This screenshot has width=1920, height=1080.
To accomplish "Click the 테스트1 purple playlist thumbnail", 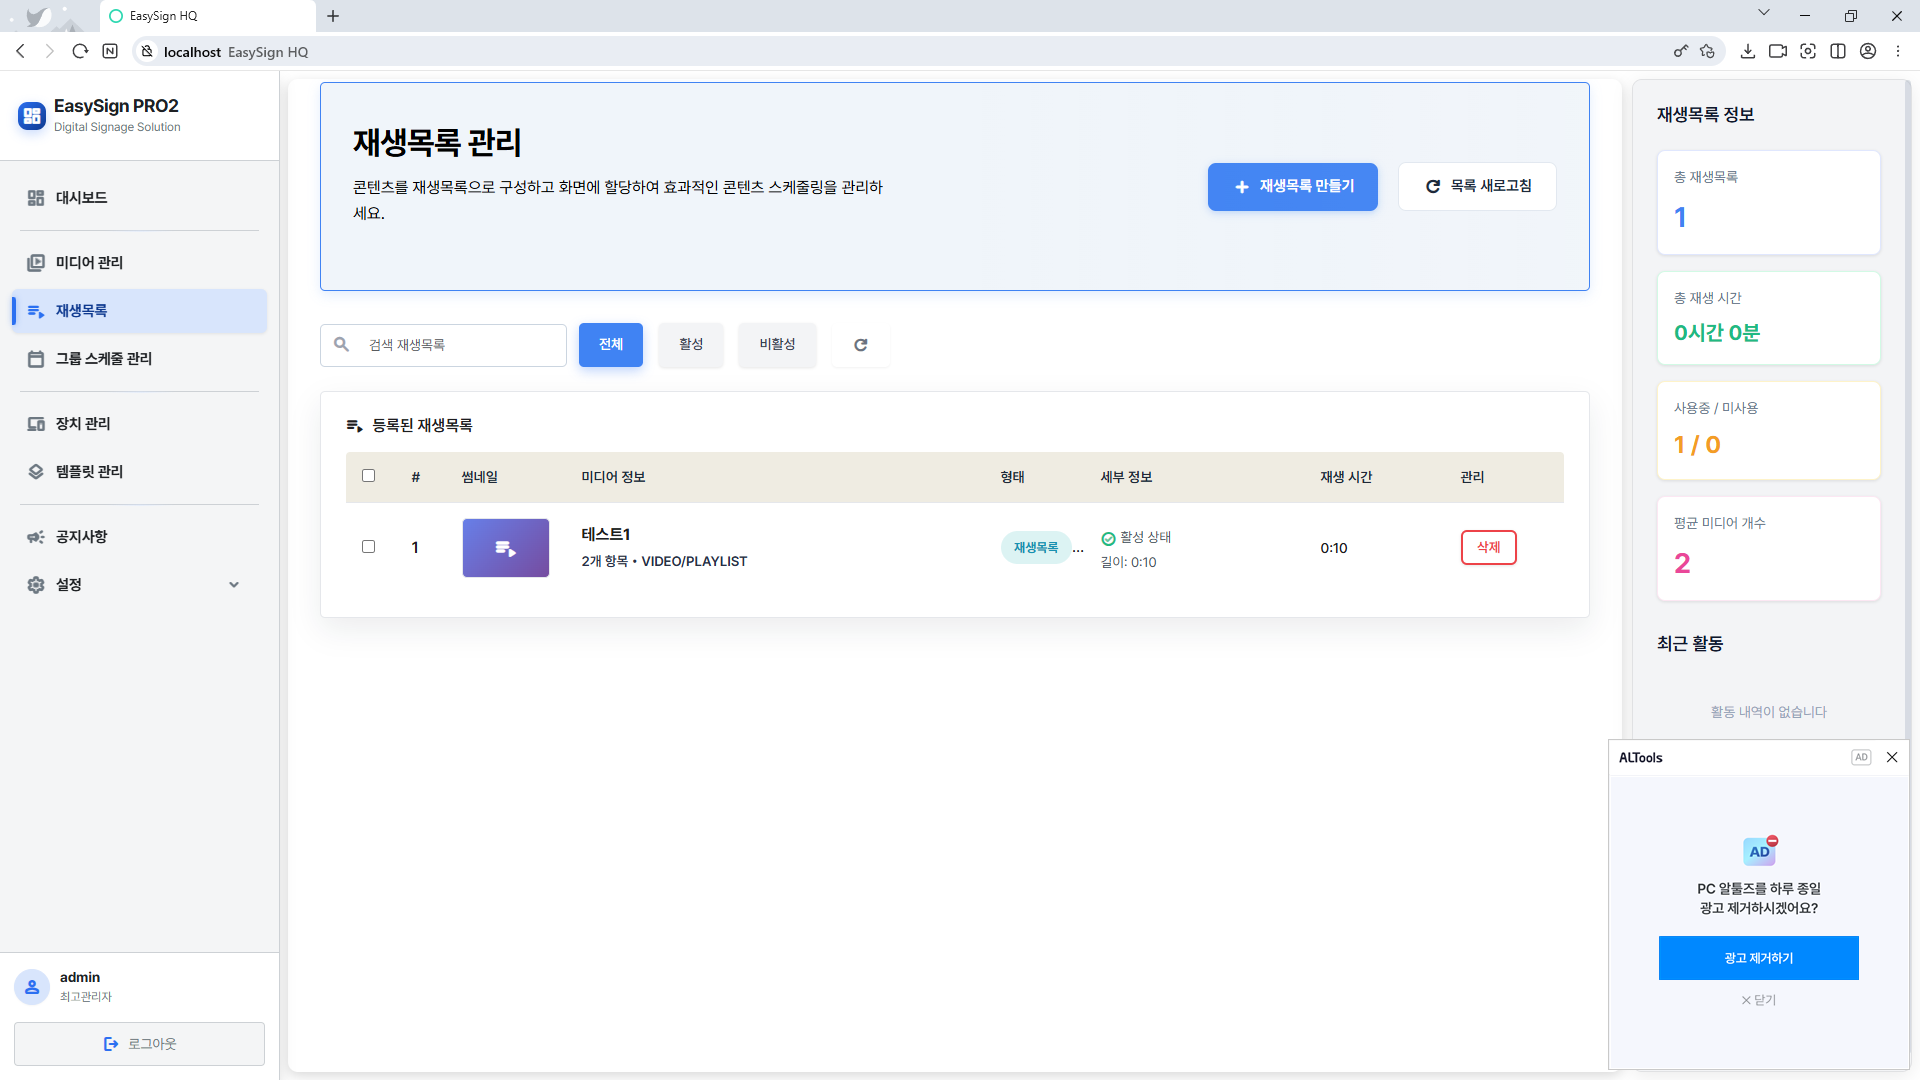I will click(x=505, y=548).
